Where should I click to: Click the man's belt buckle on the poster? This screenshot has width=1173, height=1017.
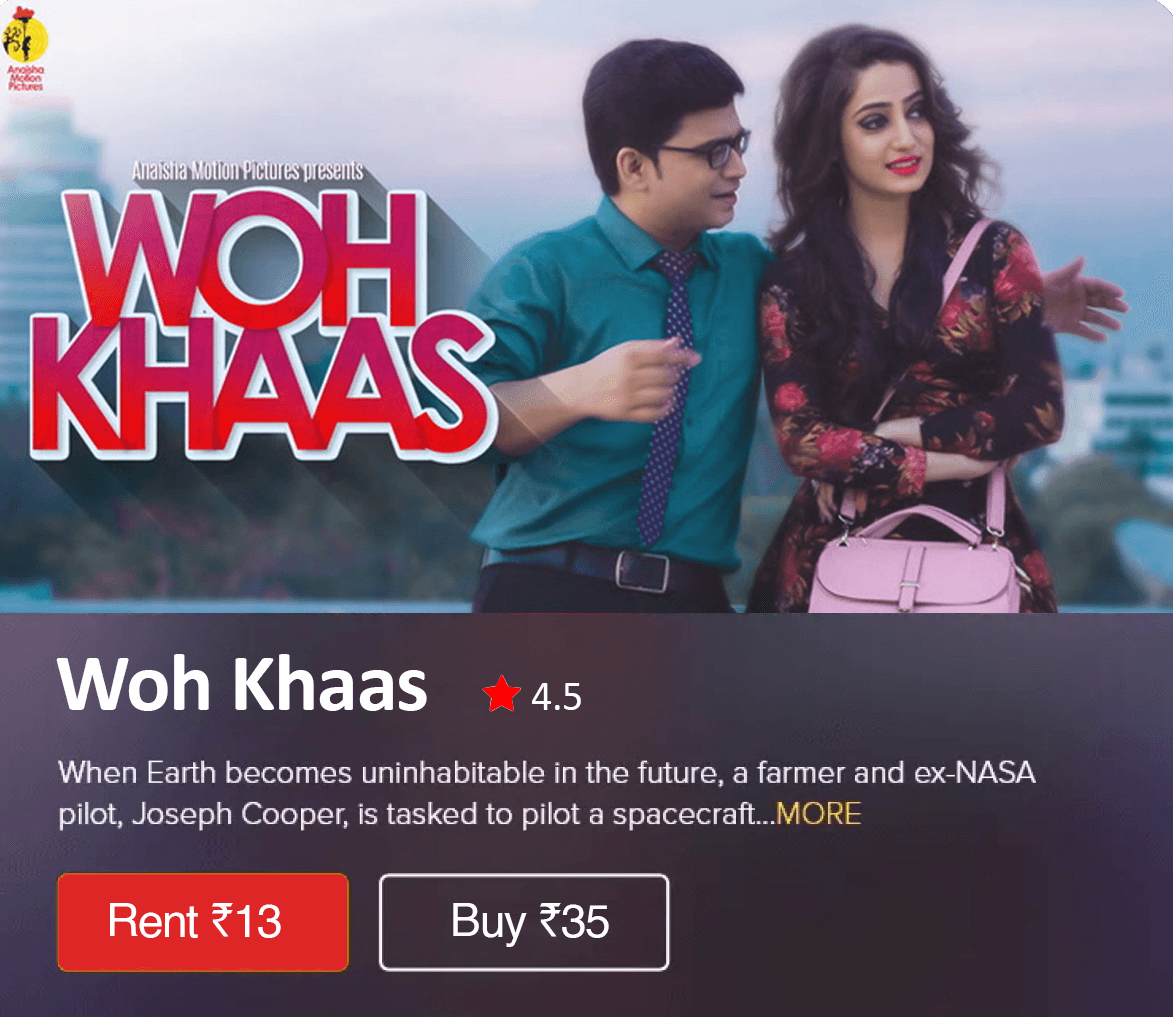coord(642,571)
